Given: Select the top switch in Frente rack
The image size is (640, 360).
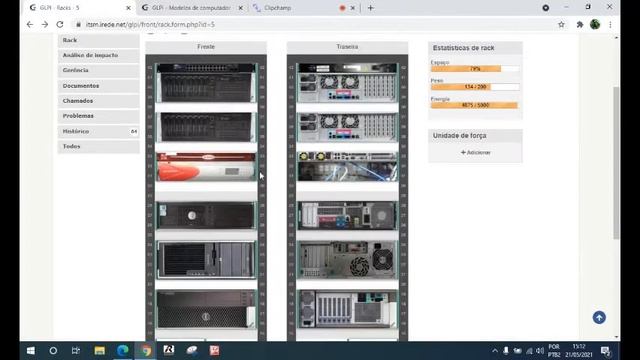Looking at the screenshot, I should [x=206, y=68].
